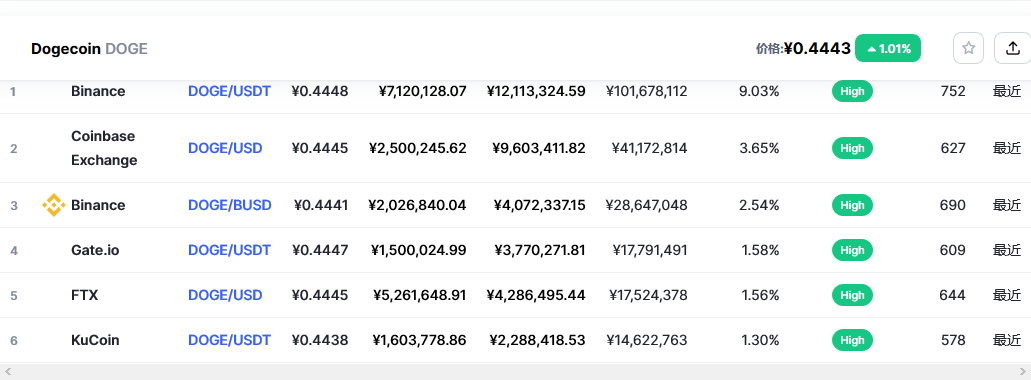This screenshot has height=380, width=1031.
Task: Open the DOGE/USD pair on Coinbase Exchange
Action: 225,149
